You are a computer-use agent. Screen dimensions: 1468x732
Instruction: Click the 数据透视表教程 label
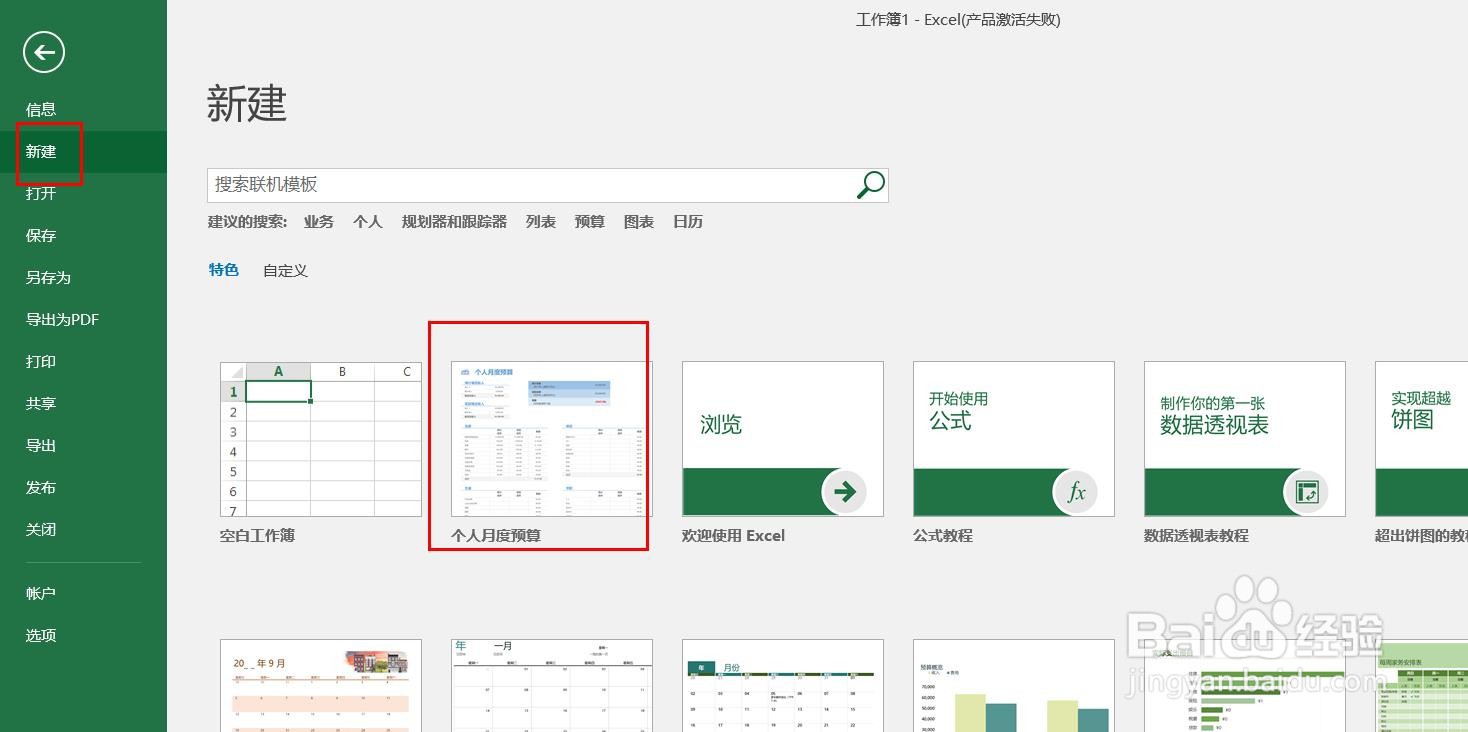coord(1196,536)
